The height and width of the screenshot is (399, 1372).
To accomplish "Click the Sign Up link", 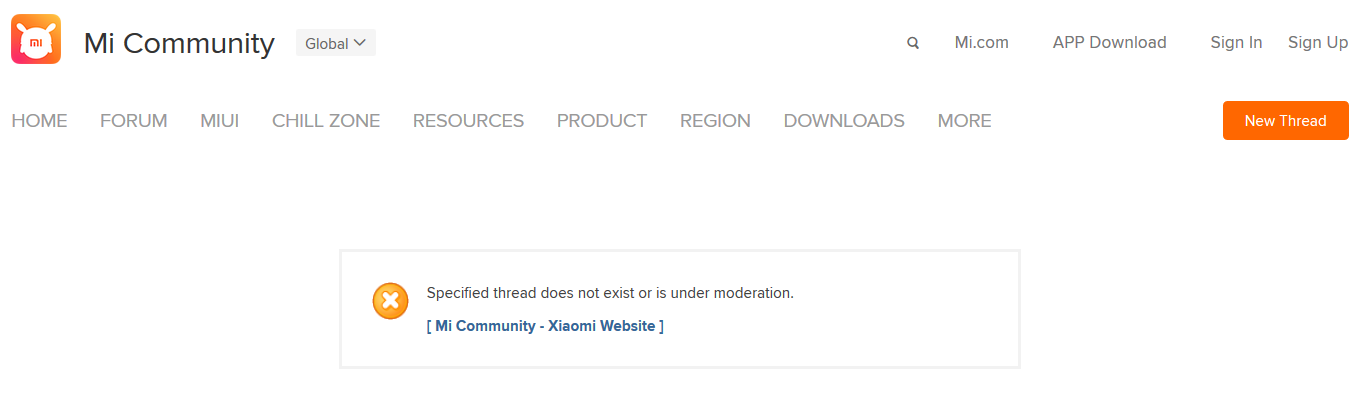I will tap(1318, 43).
